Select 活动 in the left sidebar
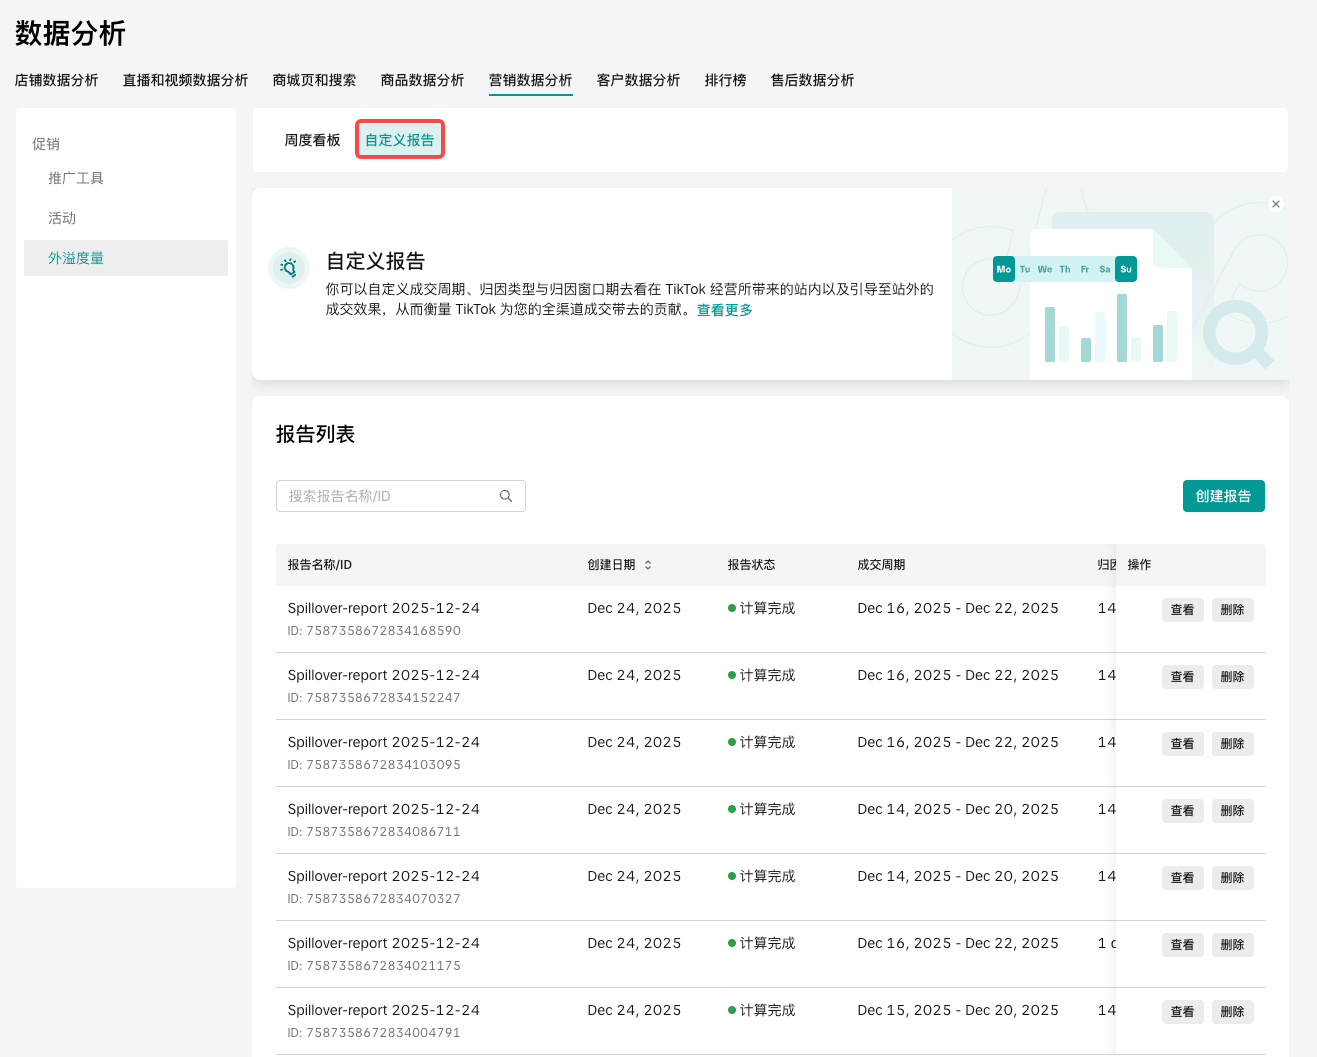Viewport: 1317px width, 1057px height. pos(62,218)
